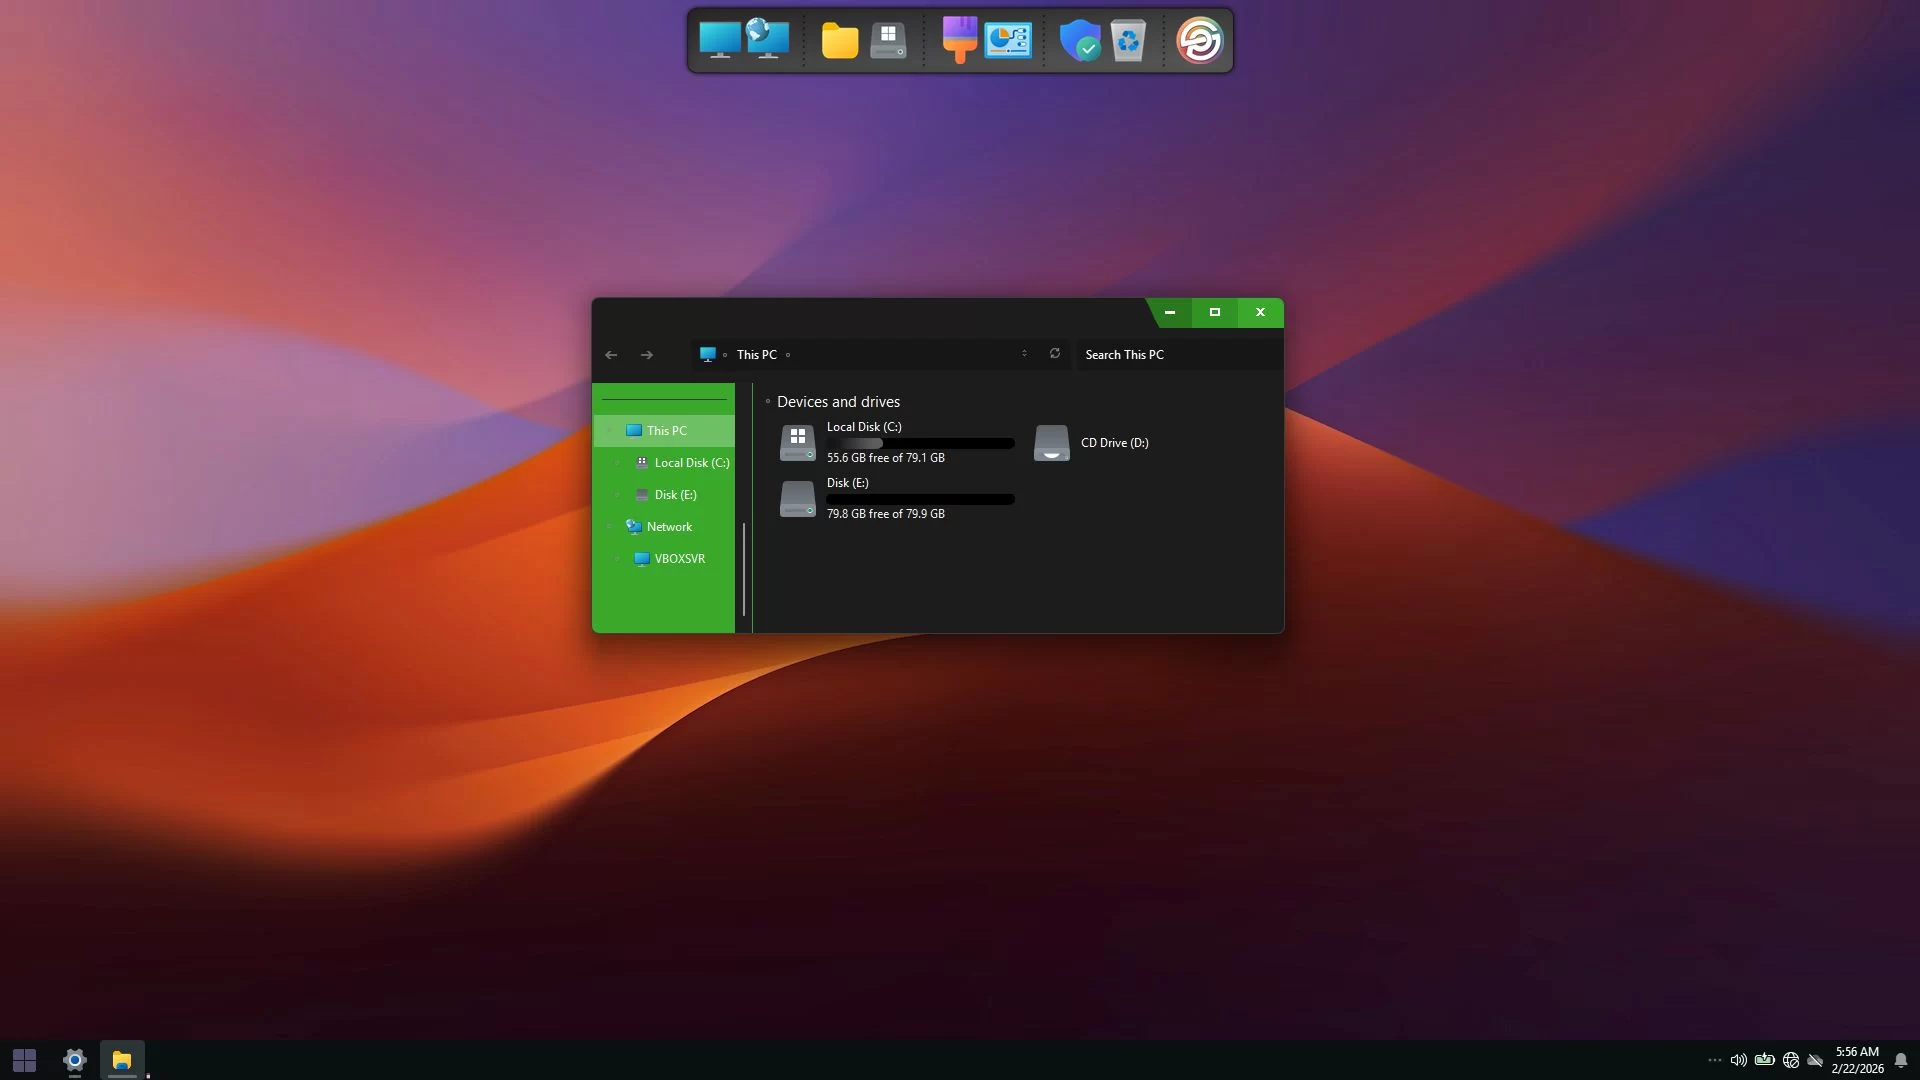Open Recycle Bin in dock
This screenshot has width=1920, height=1080.
click(x=1128, y=41)
